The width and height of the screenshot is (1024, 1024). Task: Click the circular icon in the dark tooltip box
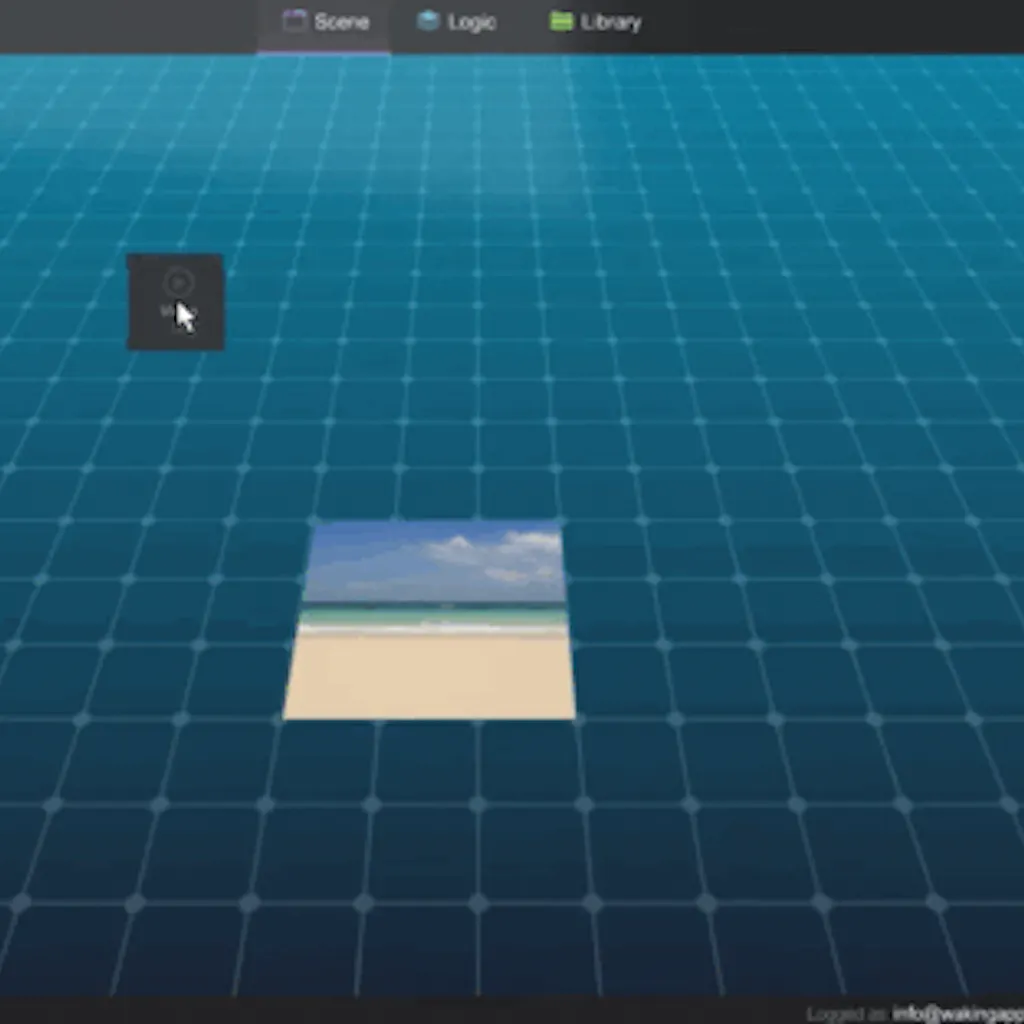[176, 283]
